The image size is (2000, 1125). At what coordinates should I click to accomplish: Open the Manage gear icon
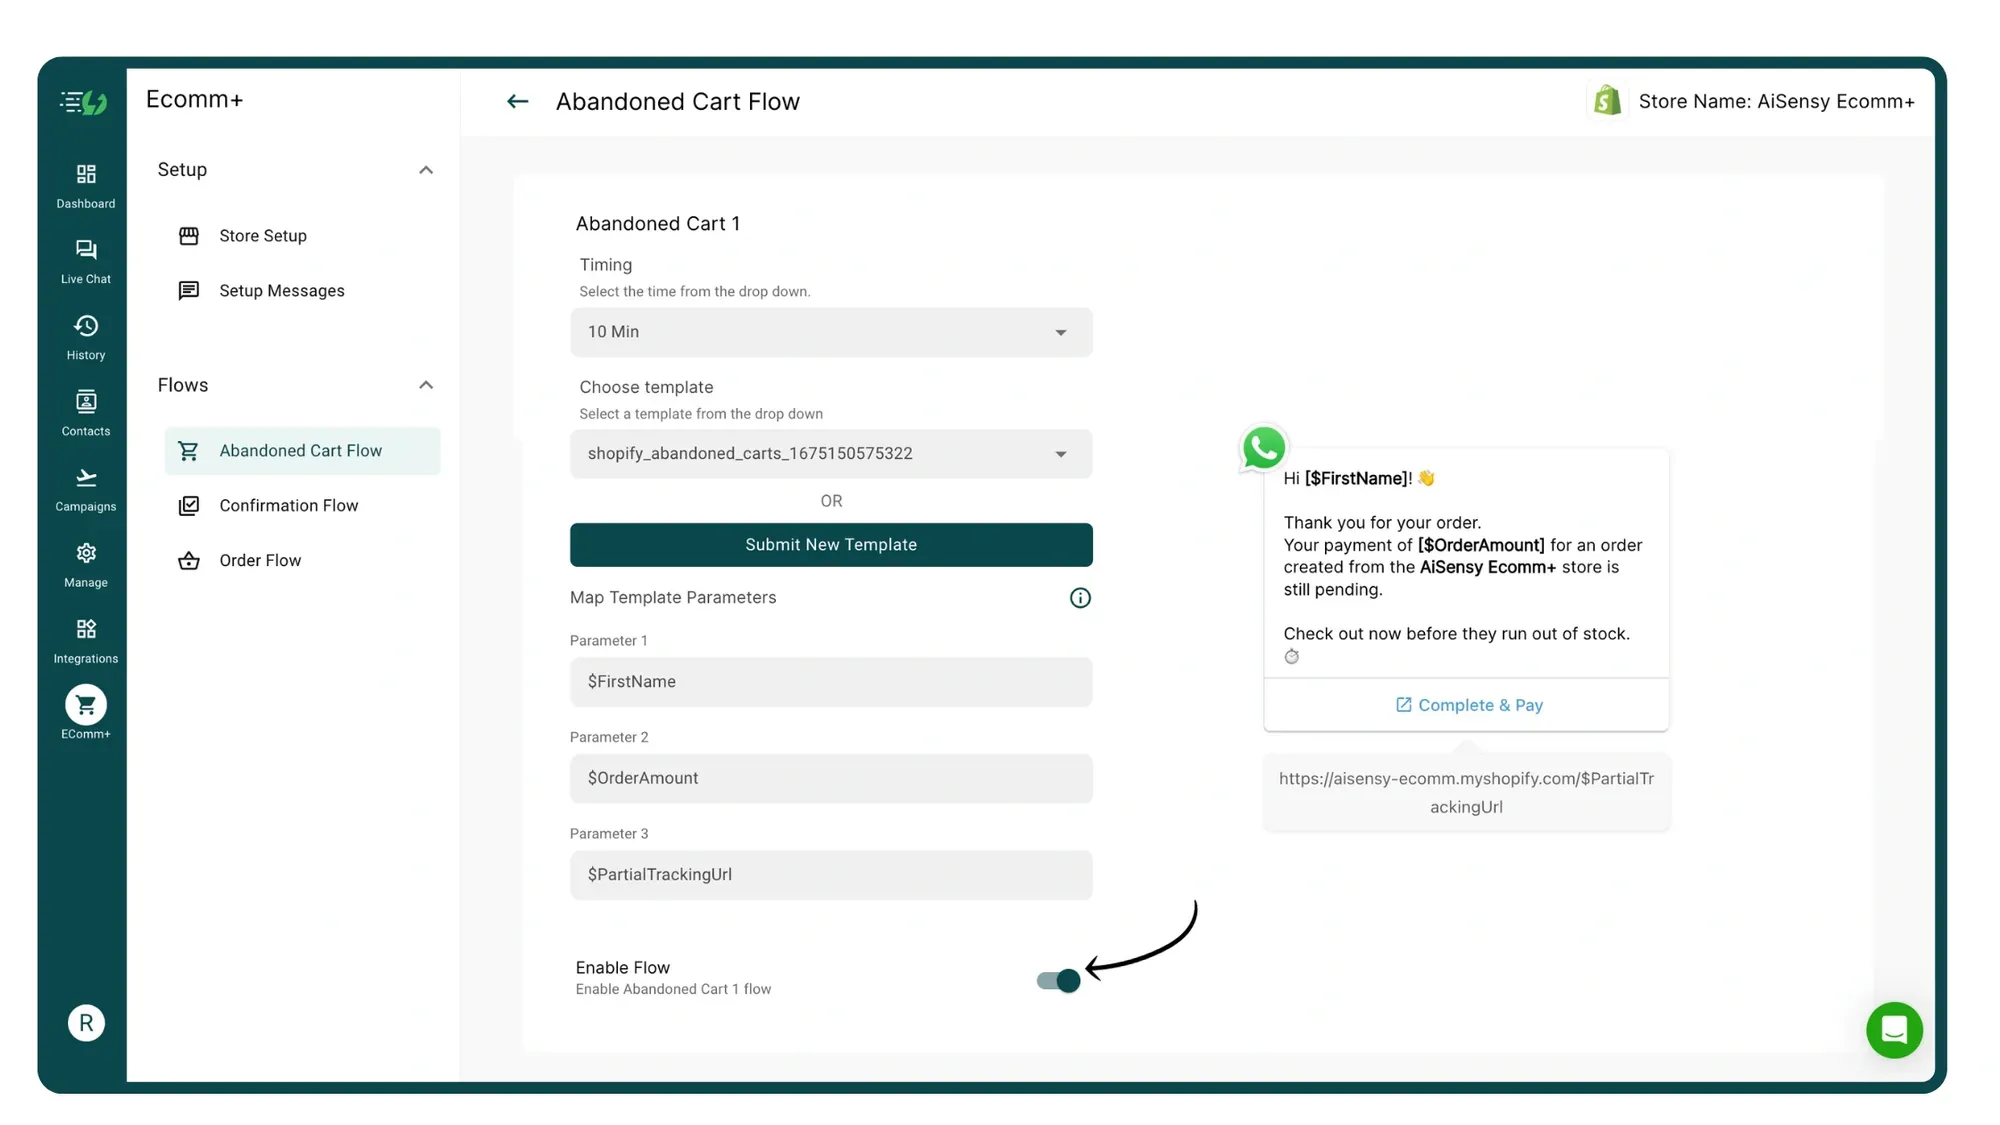pos(86,564)
